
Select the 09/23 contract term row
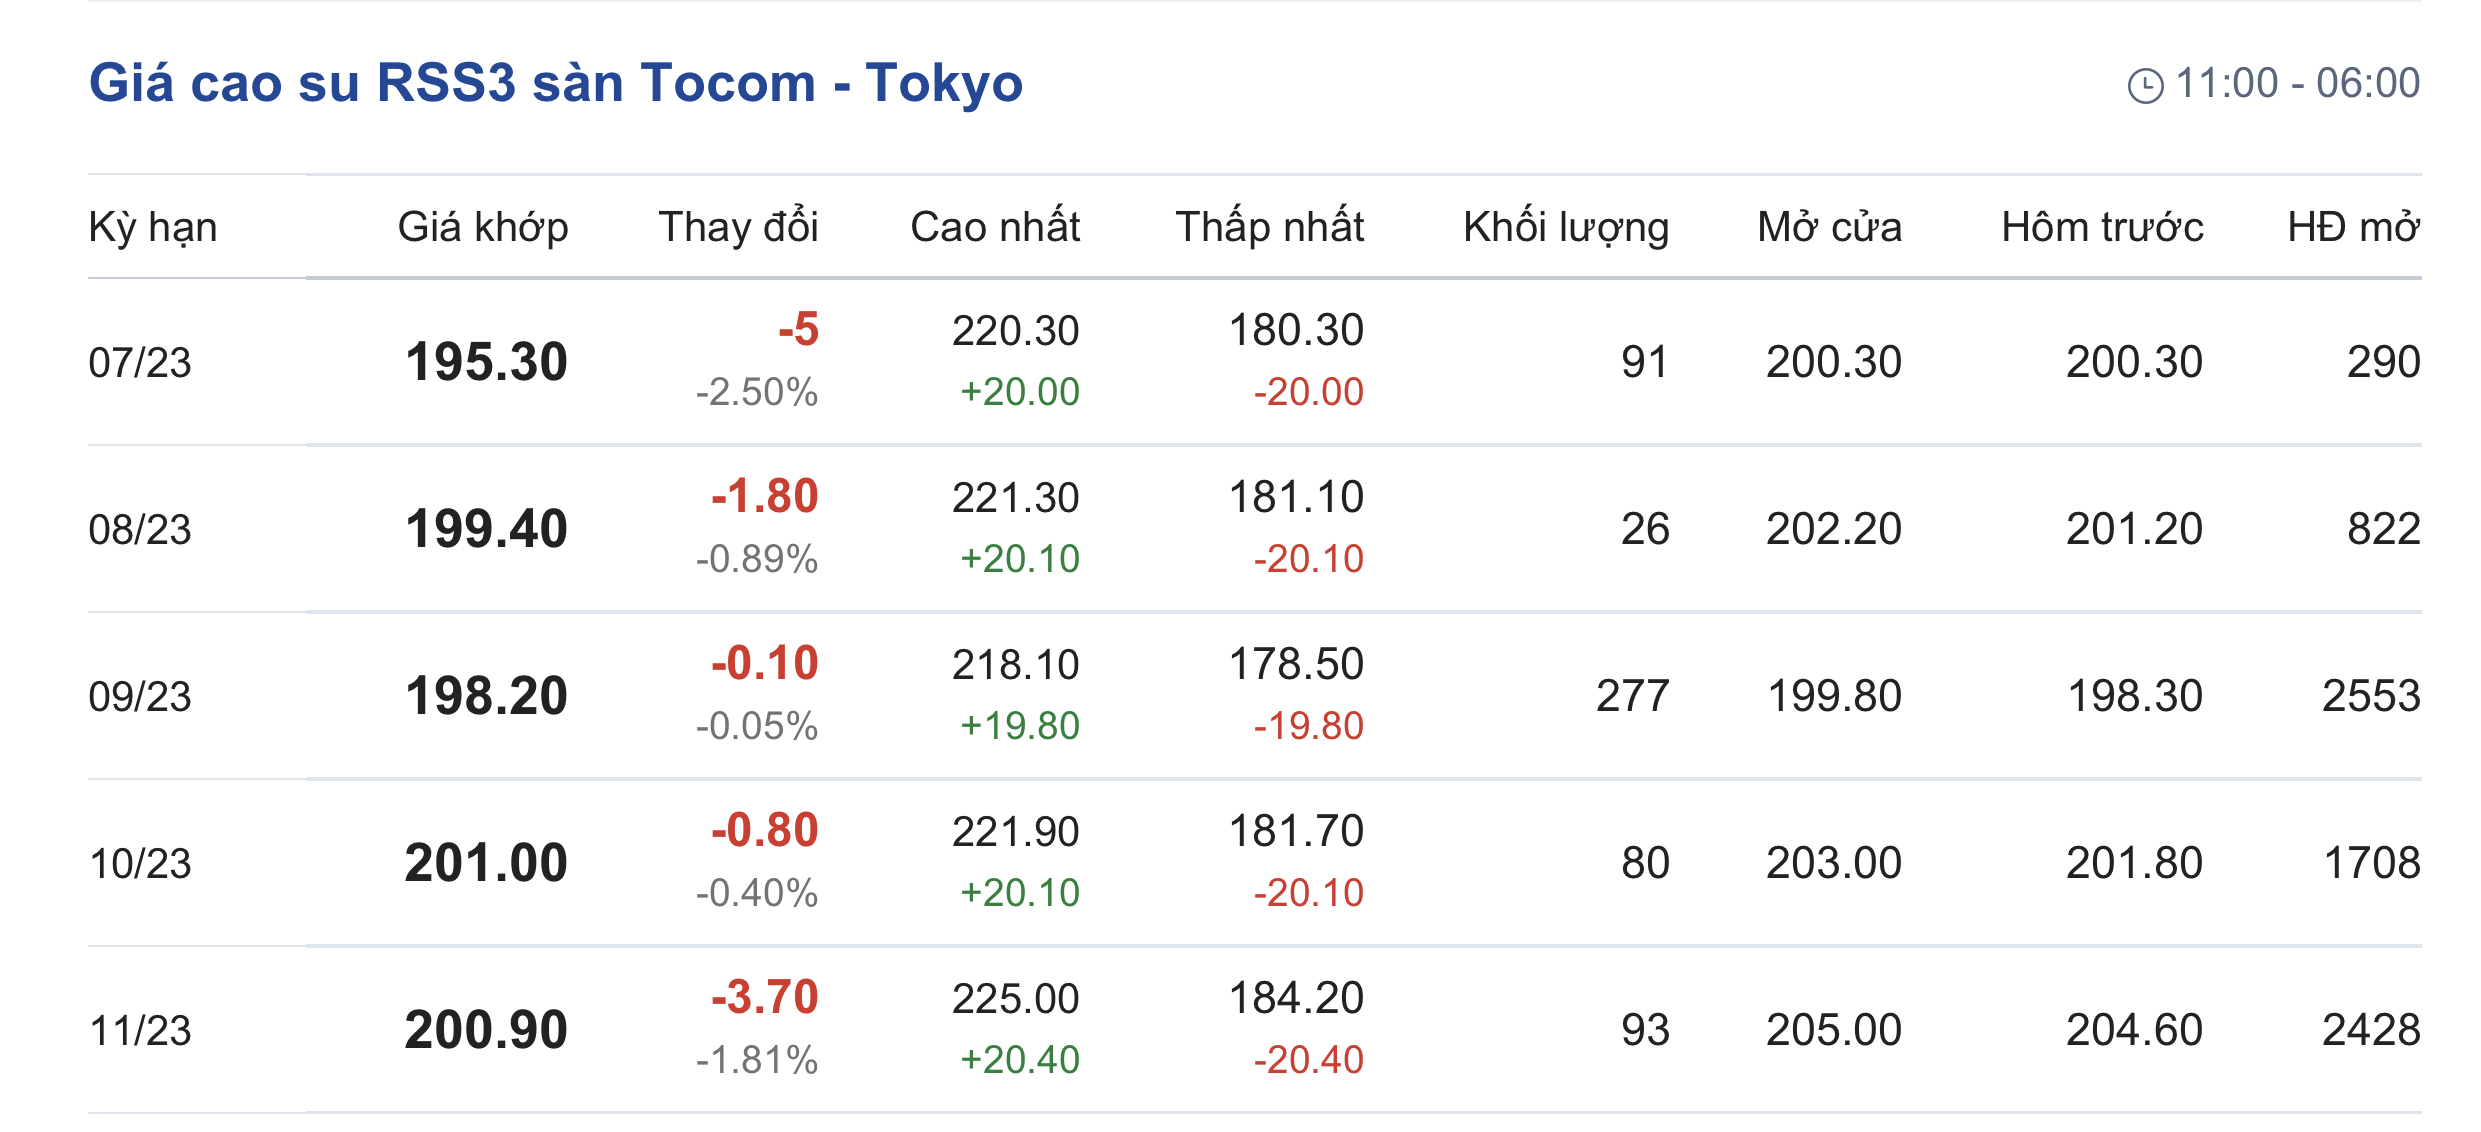(x=140, y=696)
